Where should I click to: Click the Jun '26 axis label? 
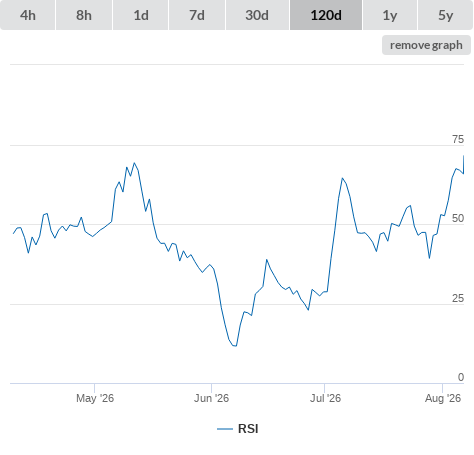click(211, 398)
